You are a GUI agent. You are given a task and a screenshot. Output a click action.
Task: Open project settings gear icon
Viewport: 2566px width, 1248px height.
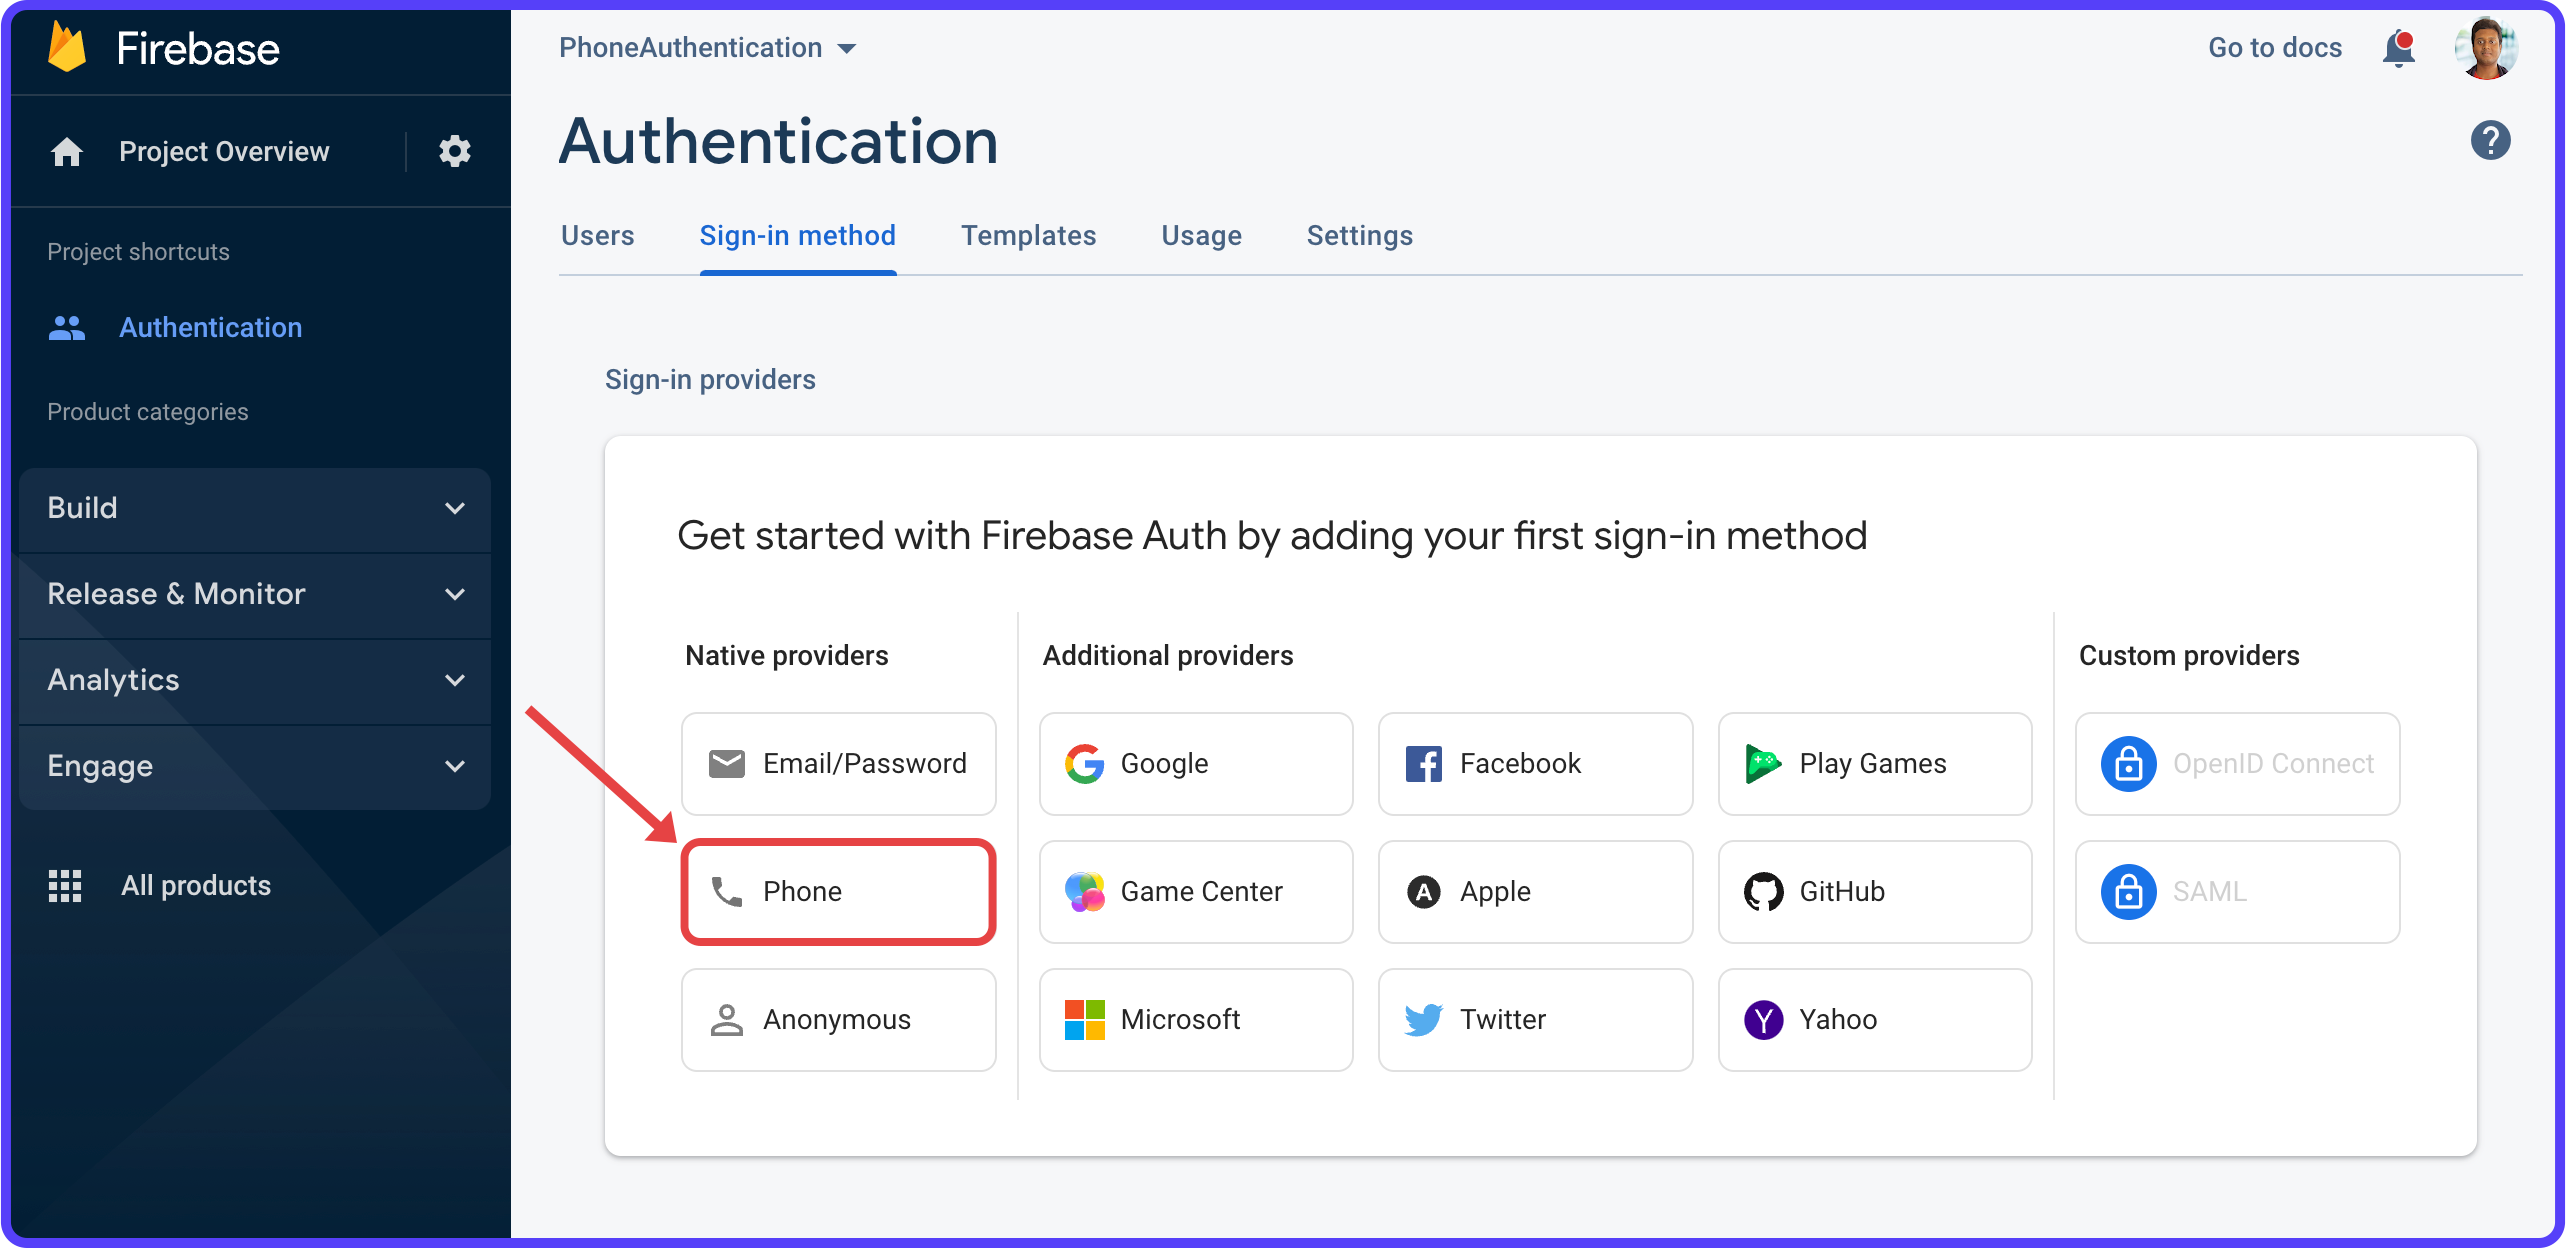454,151
